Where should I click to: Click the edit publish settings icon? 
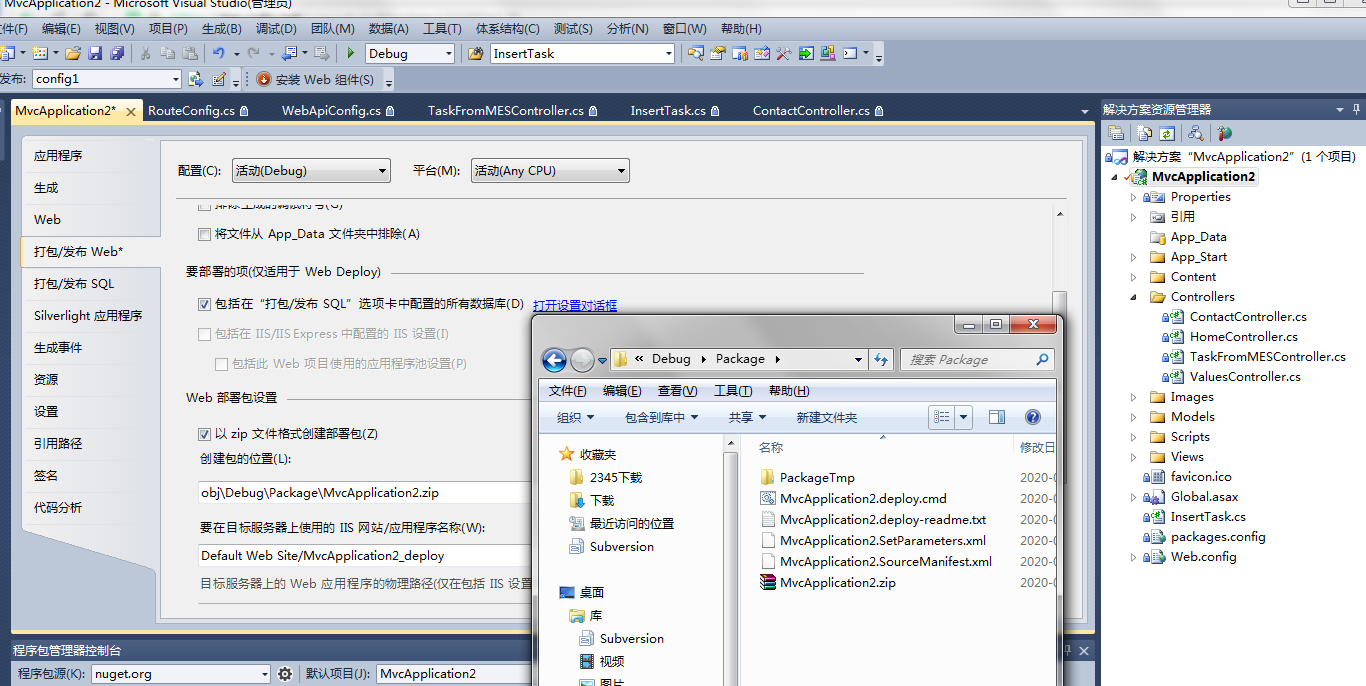click(219, 79)
